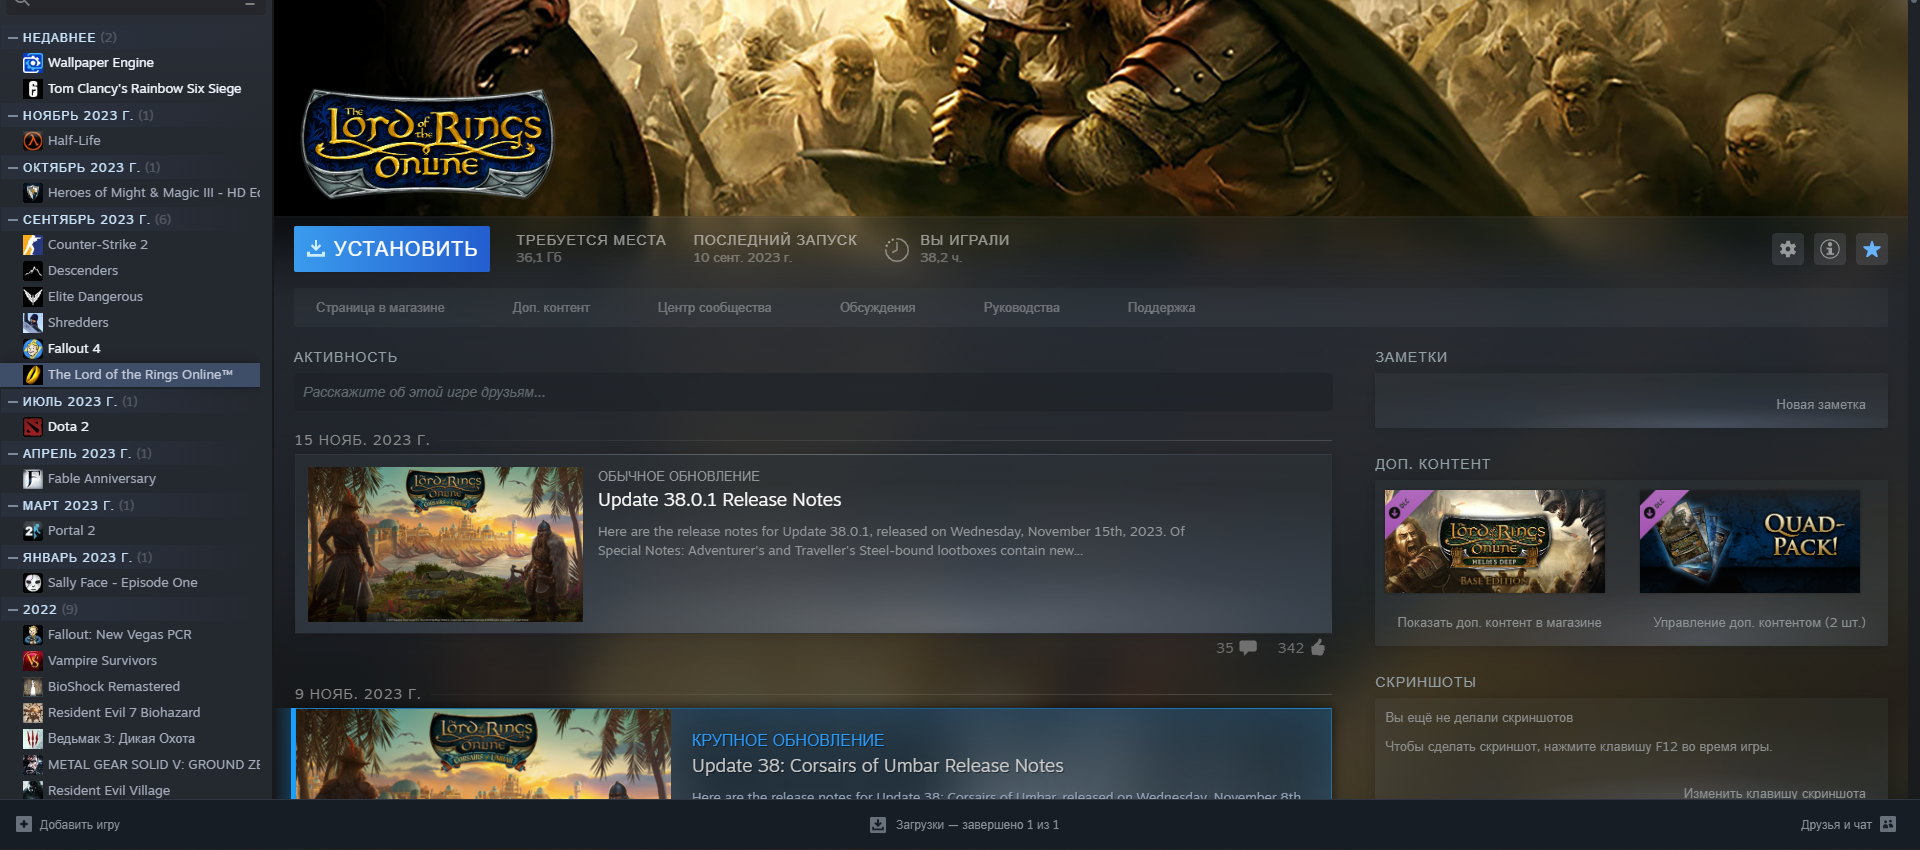Click Dota 2 game icon
Viewport: 1920px width, 850px height.
33,427
